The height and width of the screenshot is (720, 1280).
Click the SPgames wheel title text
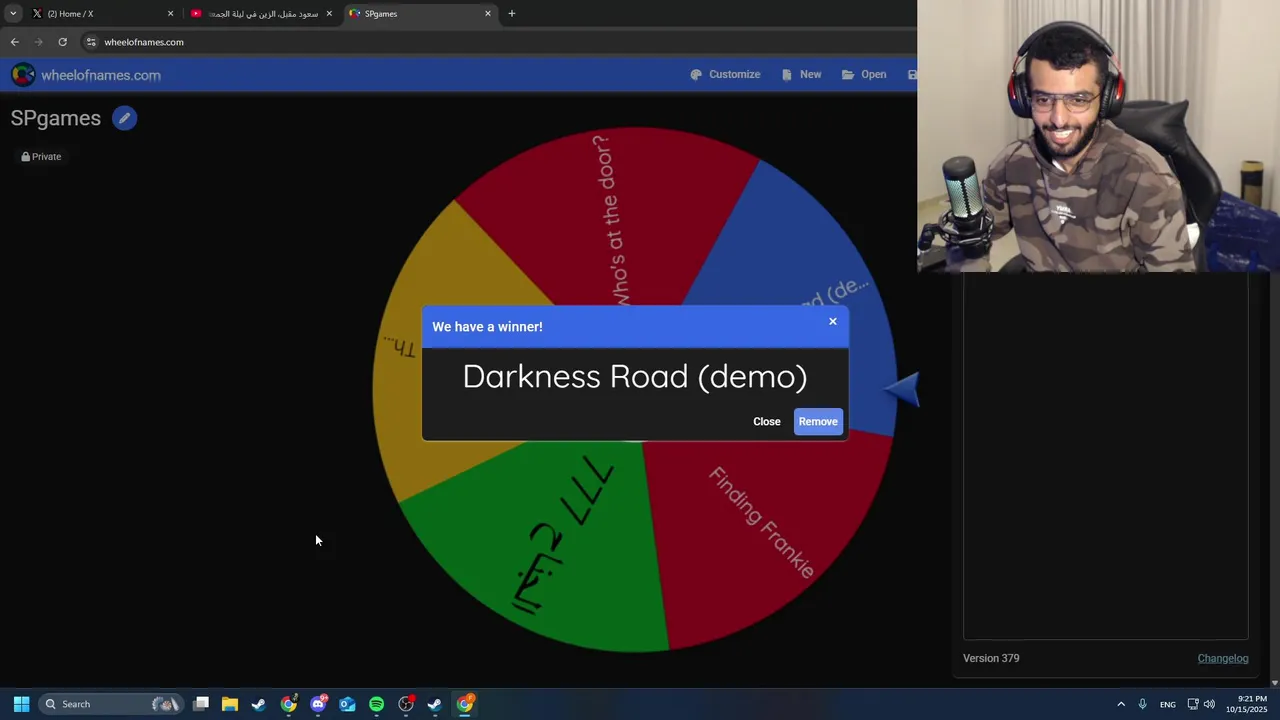(x=56, y=118)
